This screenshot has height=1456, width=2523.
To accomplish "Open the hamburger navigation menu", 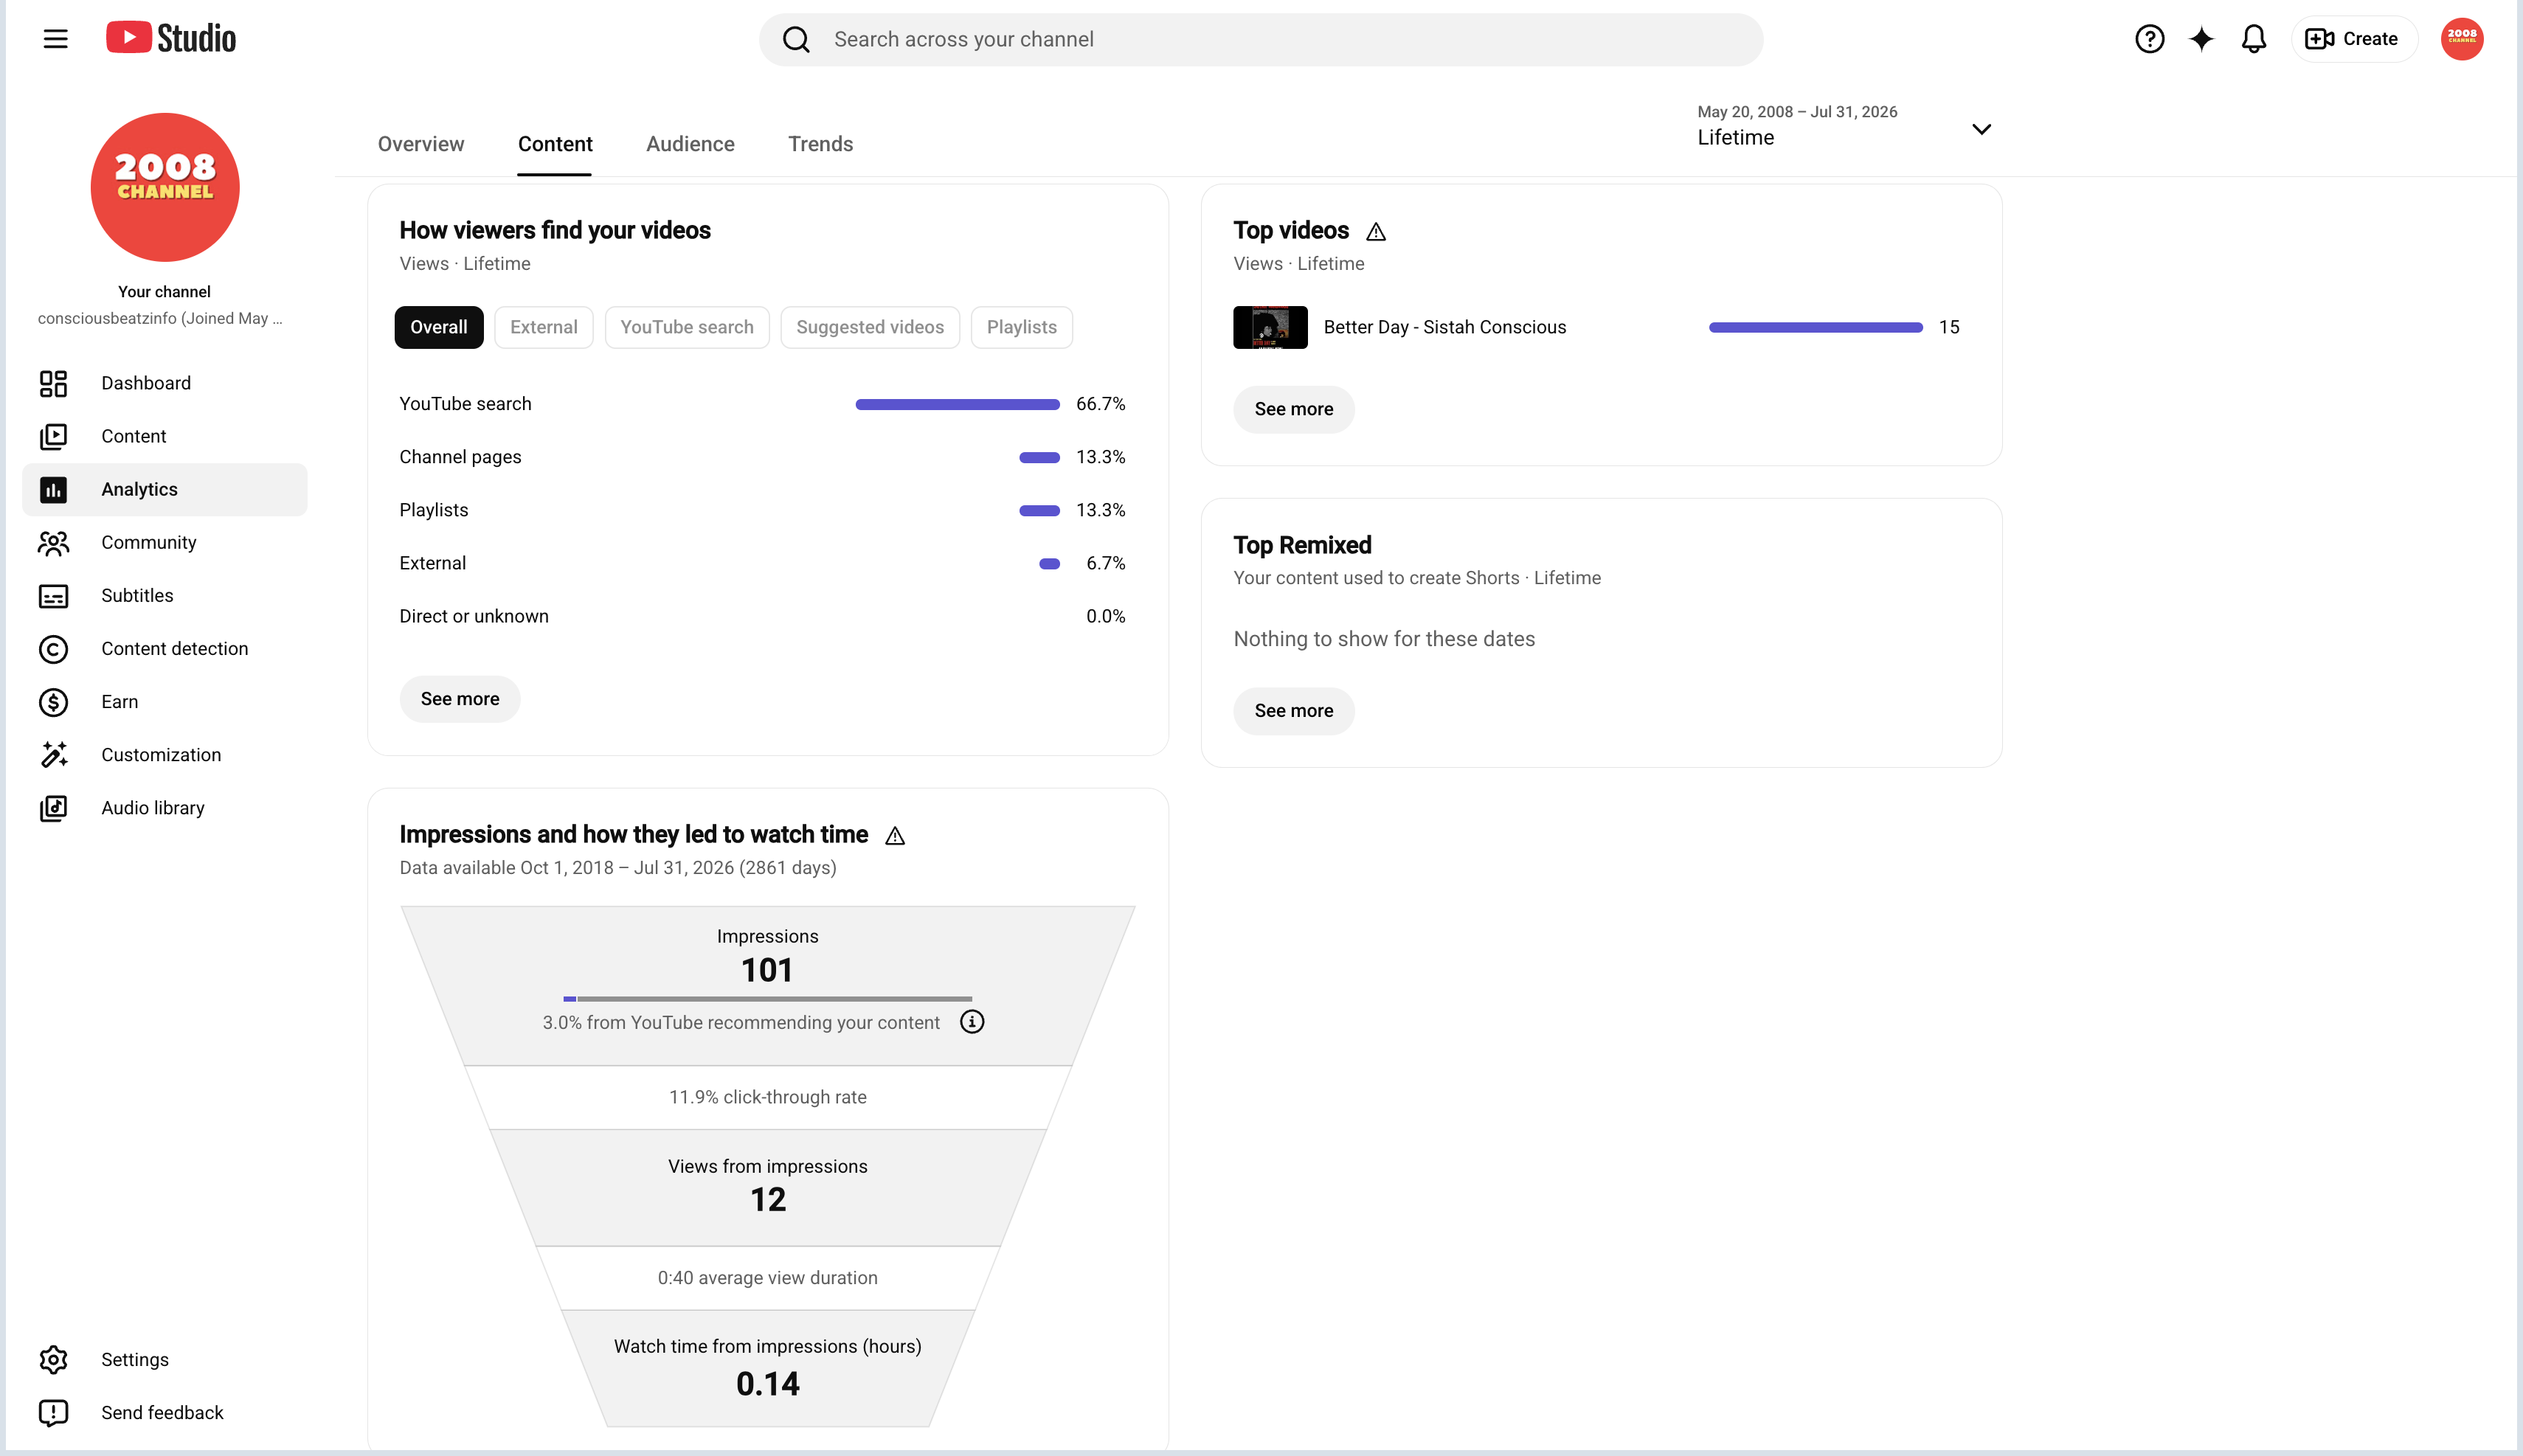I will click(x=56, y=39).
